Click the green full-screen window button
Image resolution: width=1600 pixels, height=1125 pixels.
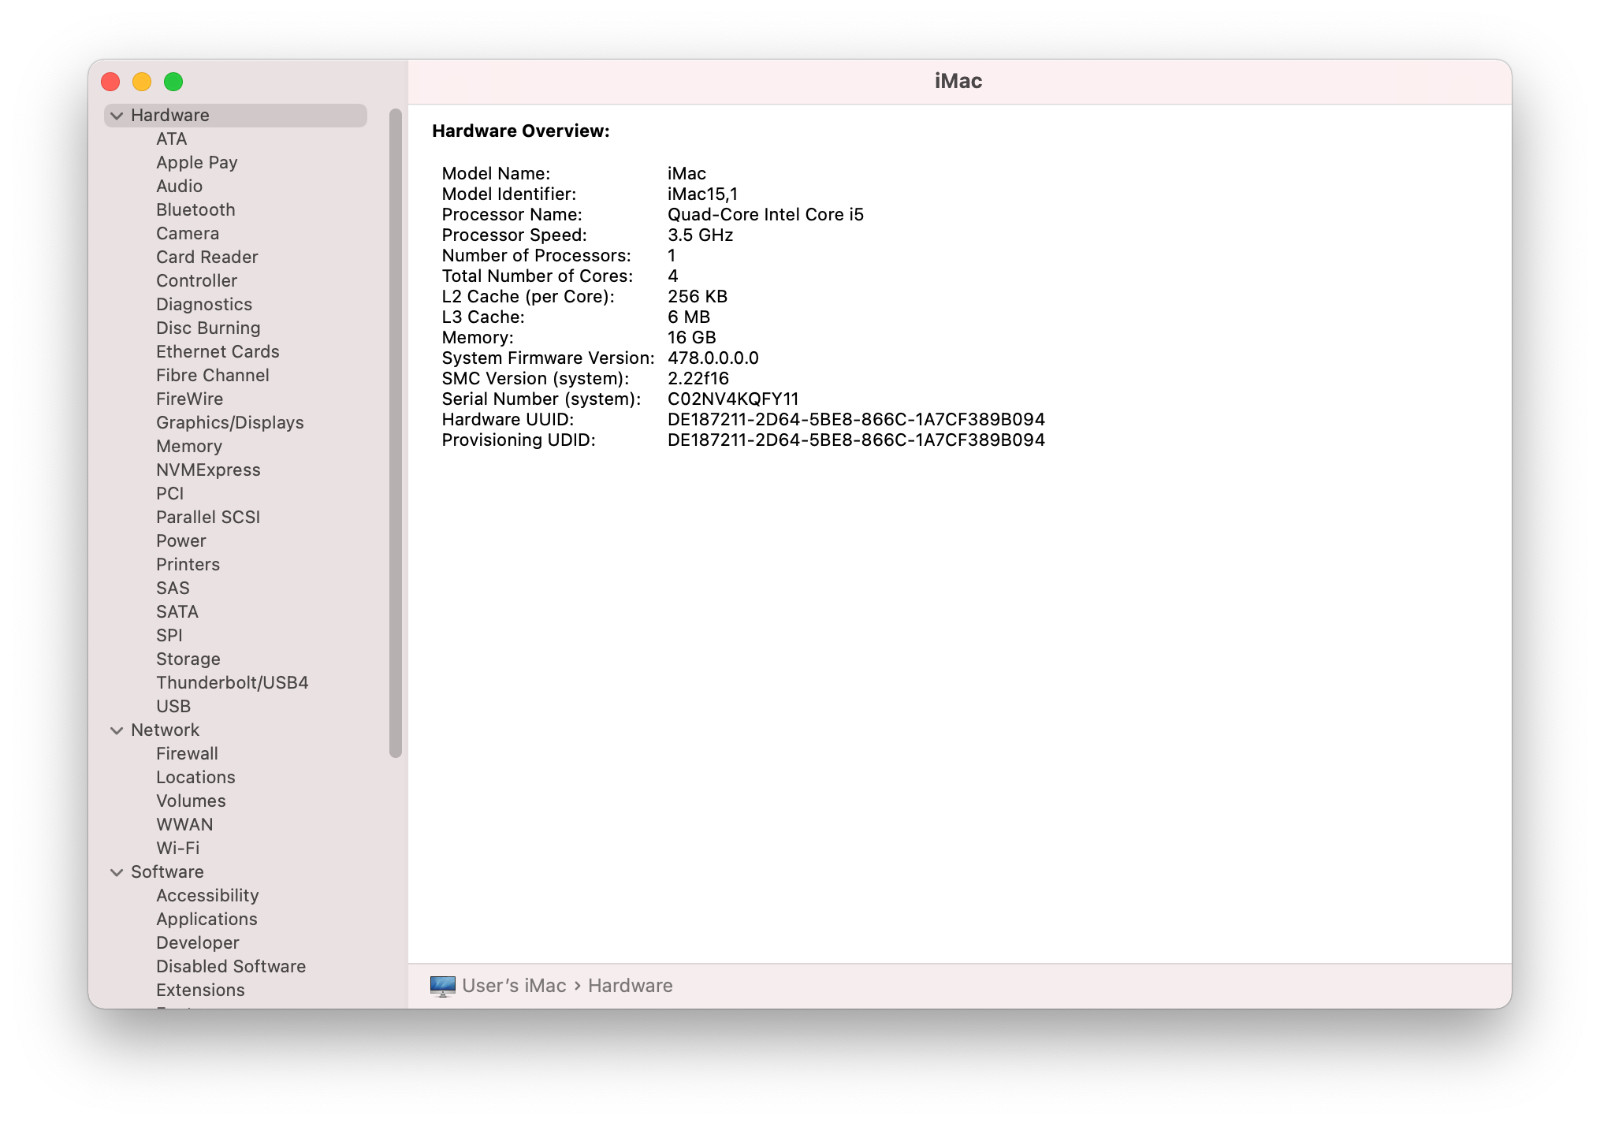coord(173,82)
